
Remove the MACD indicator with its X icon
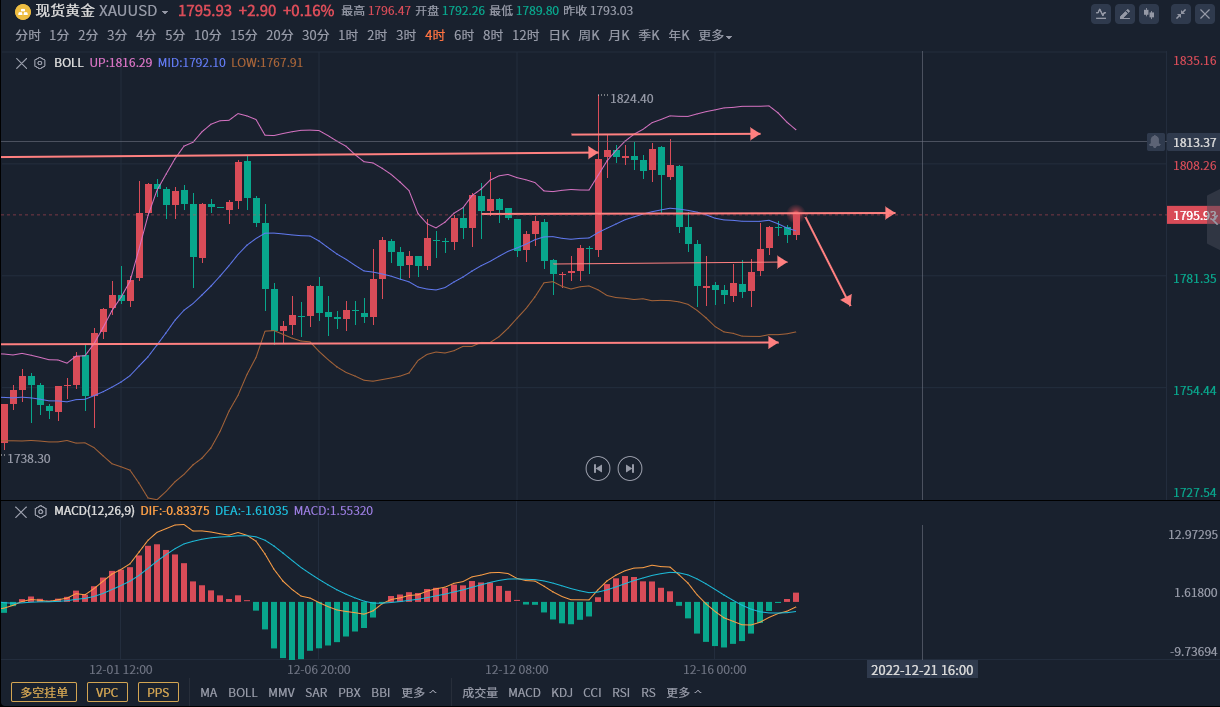21,511
